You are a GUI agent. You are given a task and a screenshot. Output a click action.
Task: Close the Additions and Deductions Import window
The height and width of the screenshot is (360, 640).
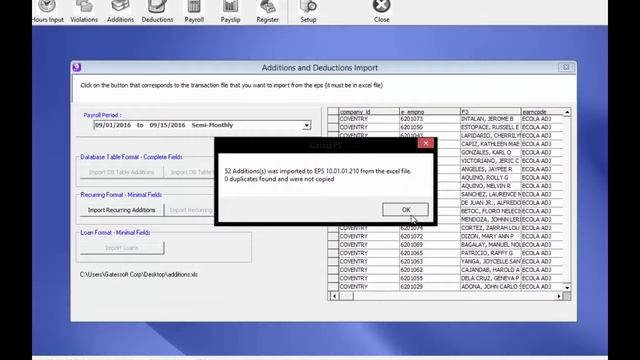566,67
